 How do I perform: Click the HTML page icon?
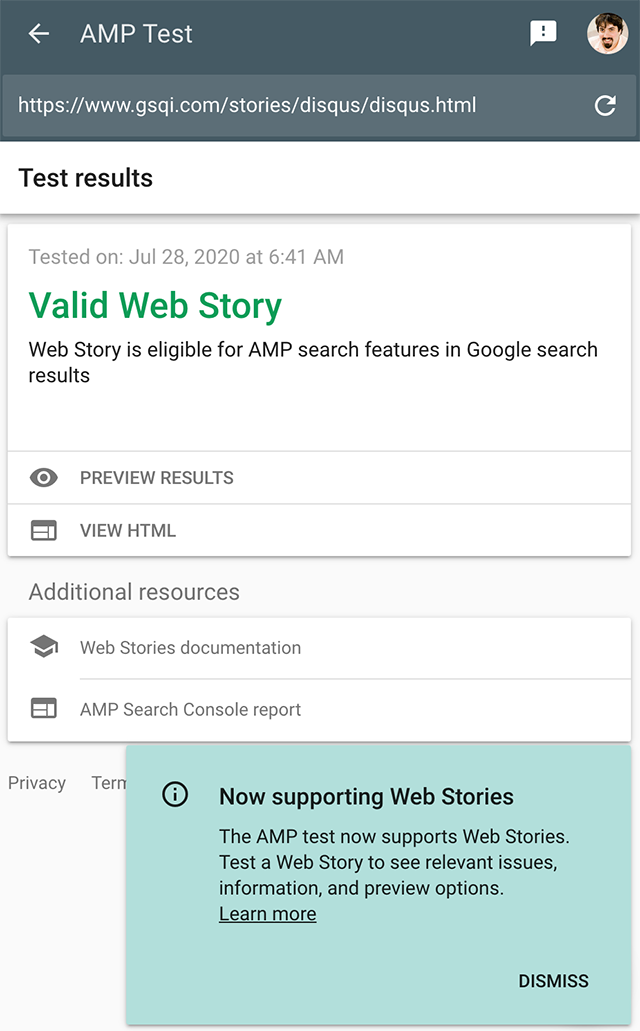point(44,531)
